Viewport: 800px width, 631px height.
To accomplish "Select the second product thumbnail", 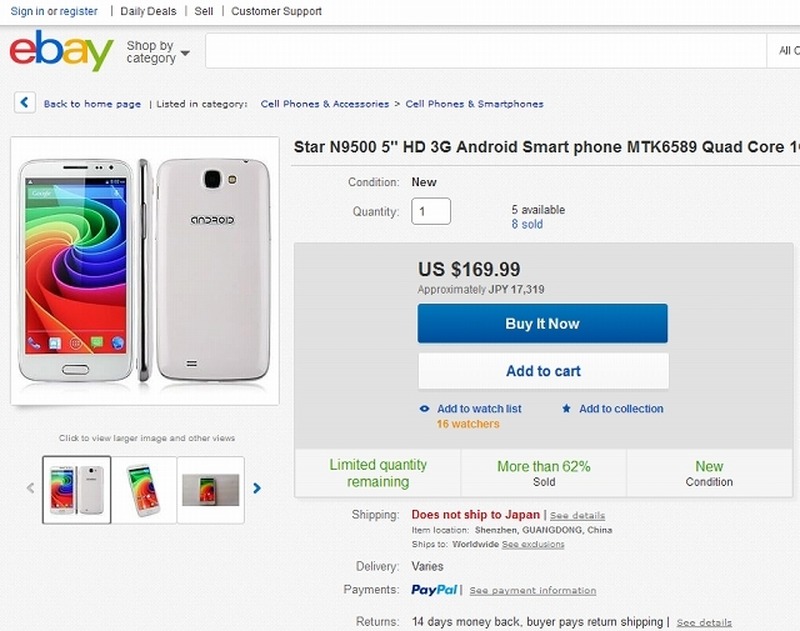I will point(144,490).
